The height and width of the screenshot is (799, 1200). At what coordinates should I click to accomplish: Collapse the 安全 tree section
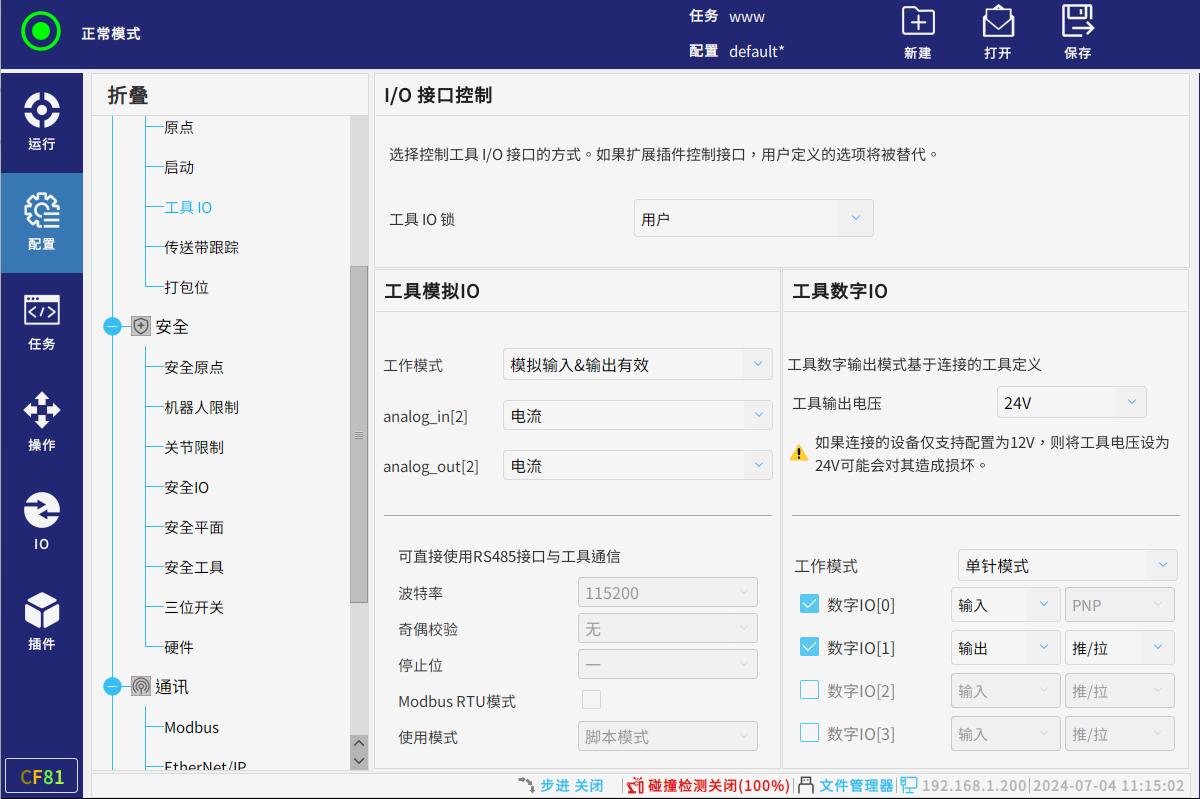click(x=112, y=327)
